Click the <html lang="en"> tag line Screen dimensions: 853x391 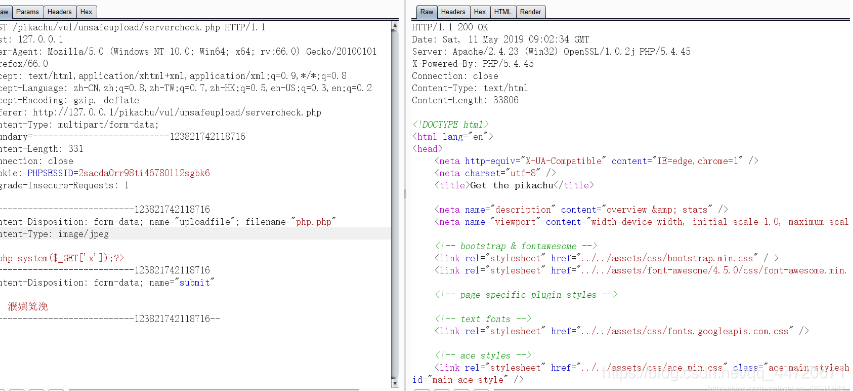pos(452,136)
